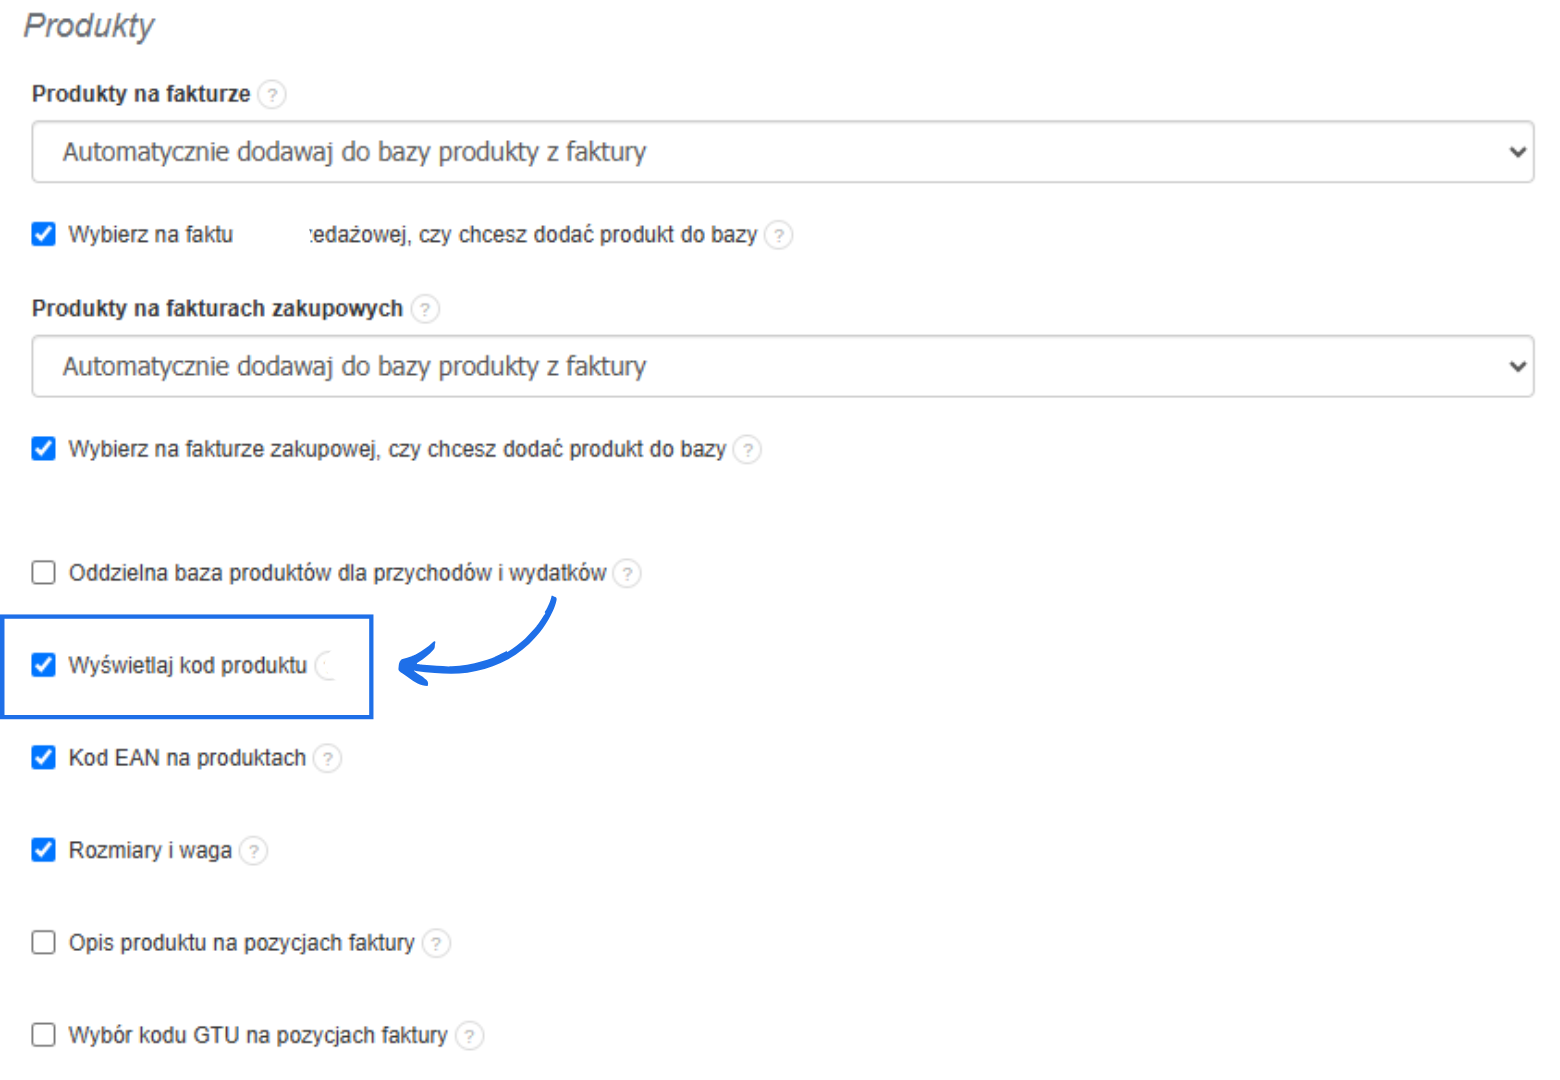Open help for Produkty na fakturze setting

point(272,94)
